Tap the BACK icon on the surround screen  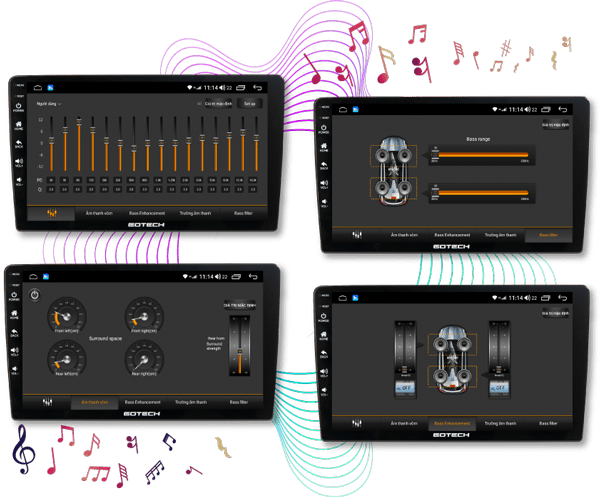pyautogui.click(x=16, y=332)
